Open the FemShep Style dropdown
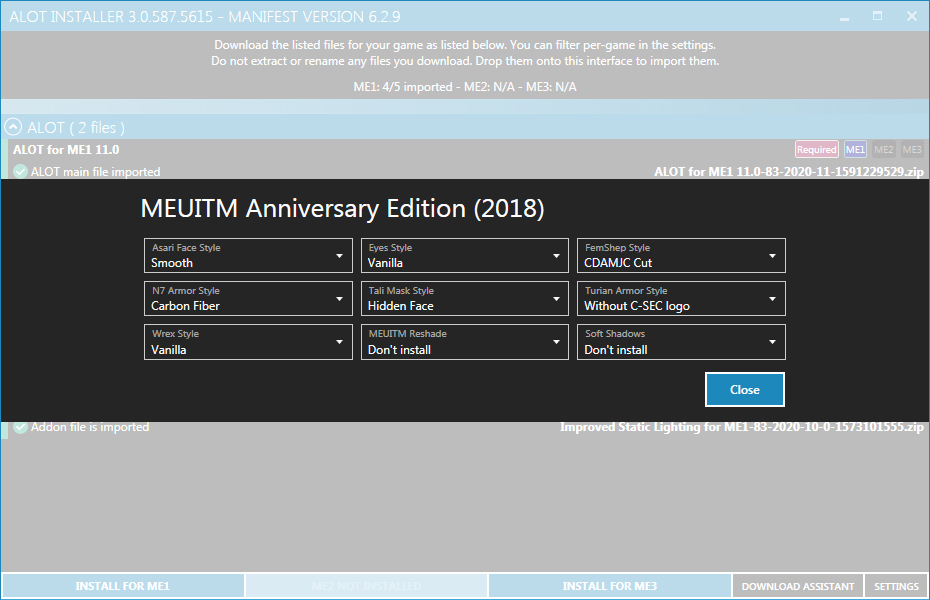930x600 pixels. tap(681, 256)
